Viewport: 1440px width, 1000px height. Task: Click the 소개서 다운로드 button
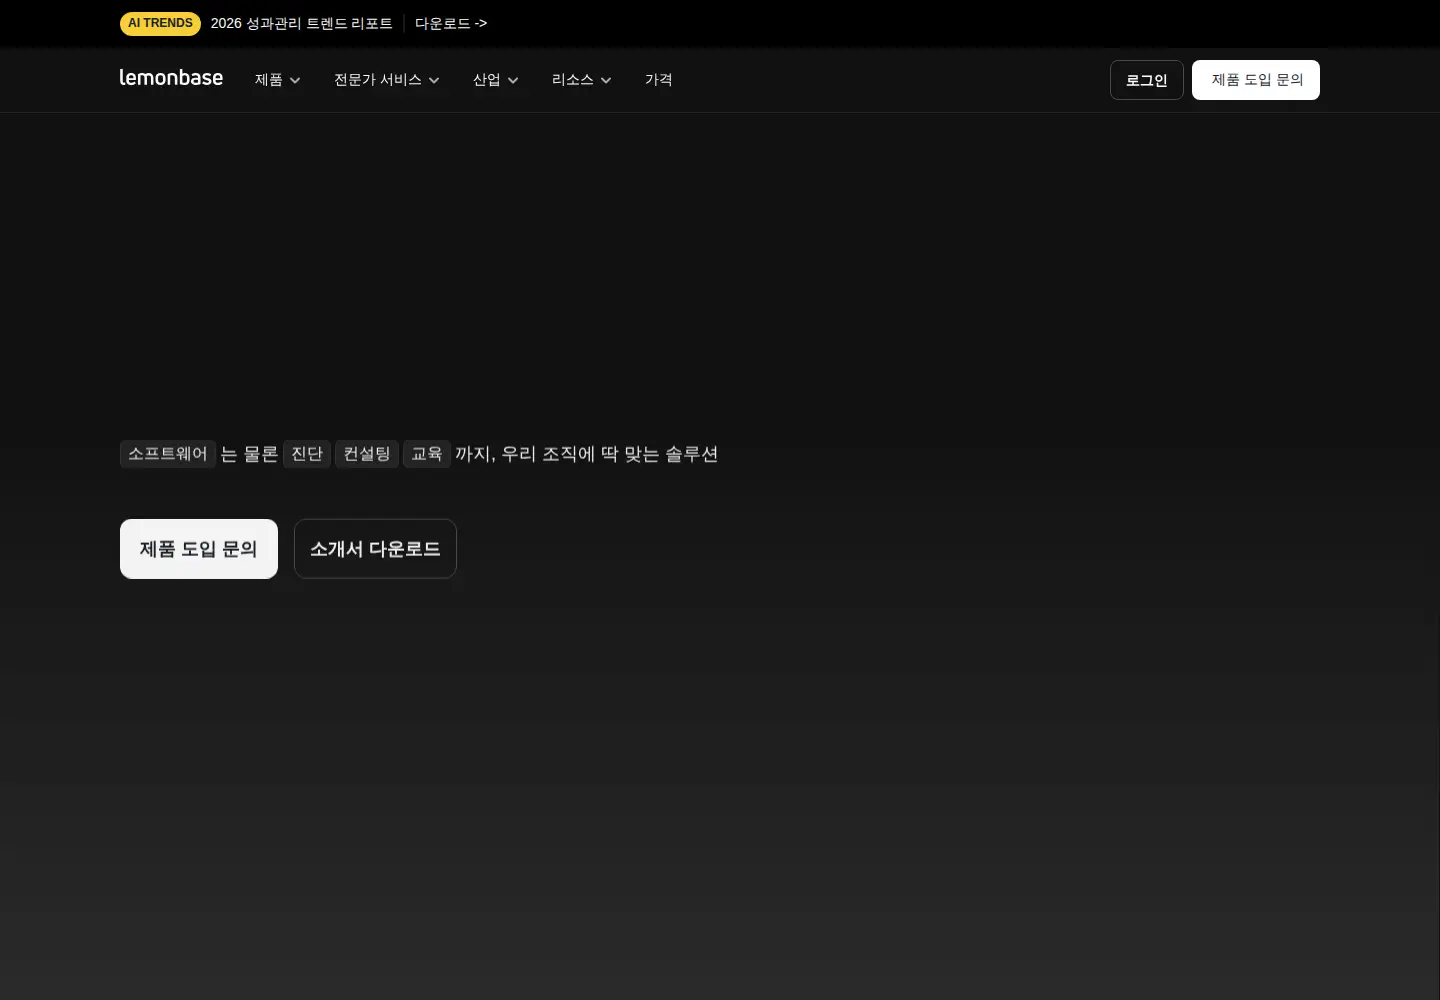375,549
